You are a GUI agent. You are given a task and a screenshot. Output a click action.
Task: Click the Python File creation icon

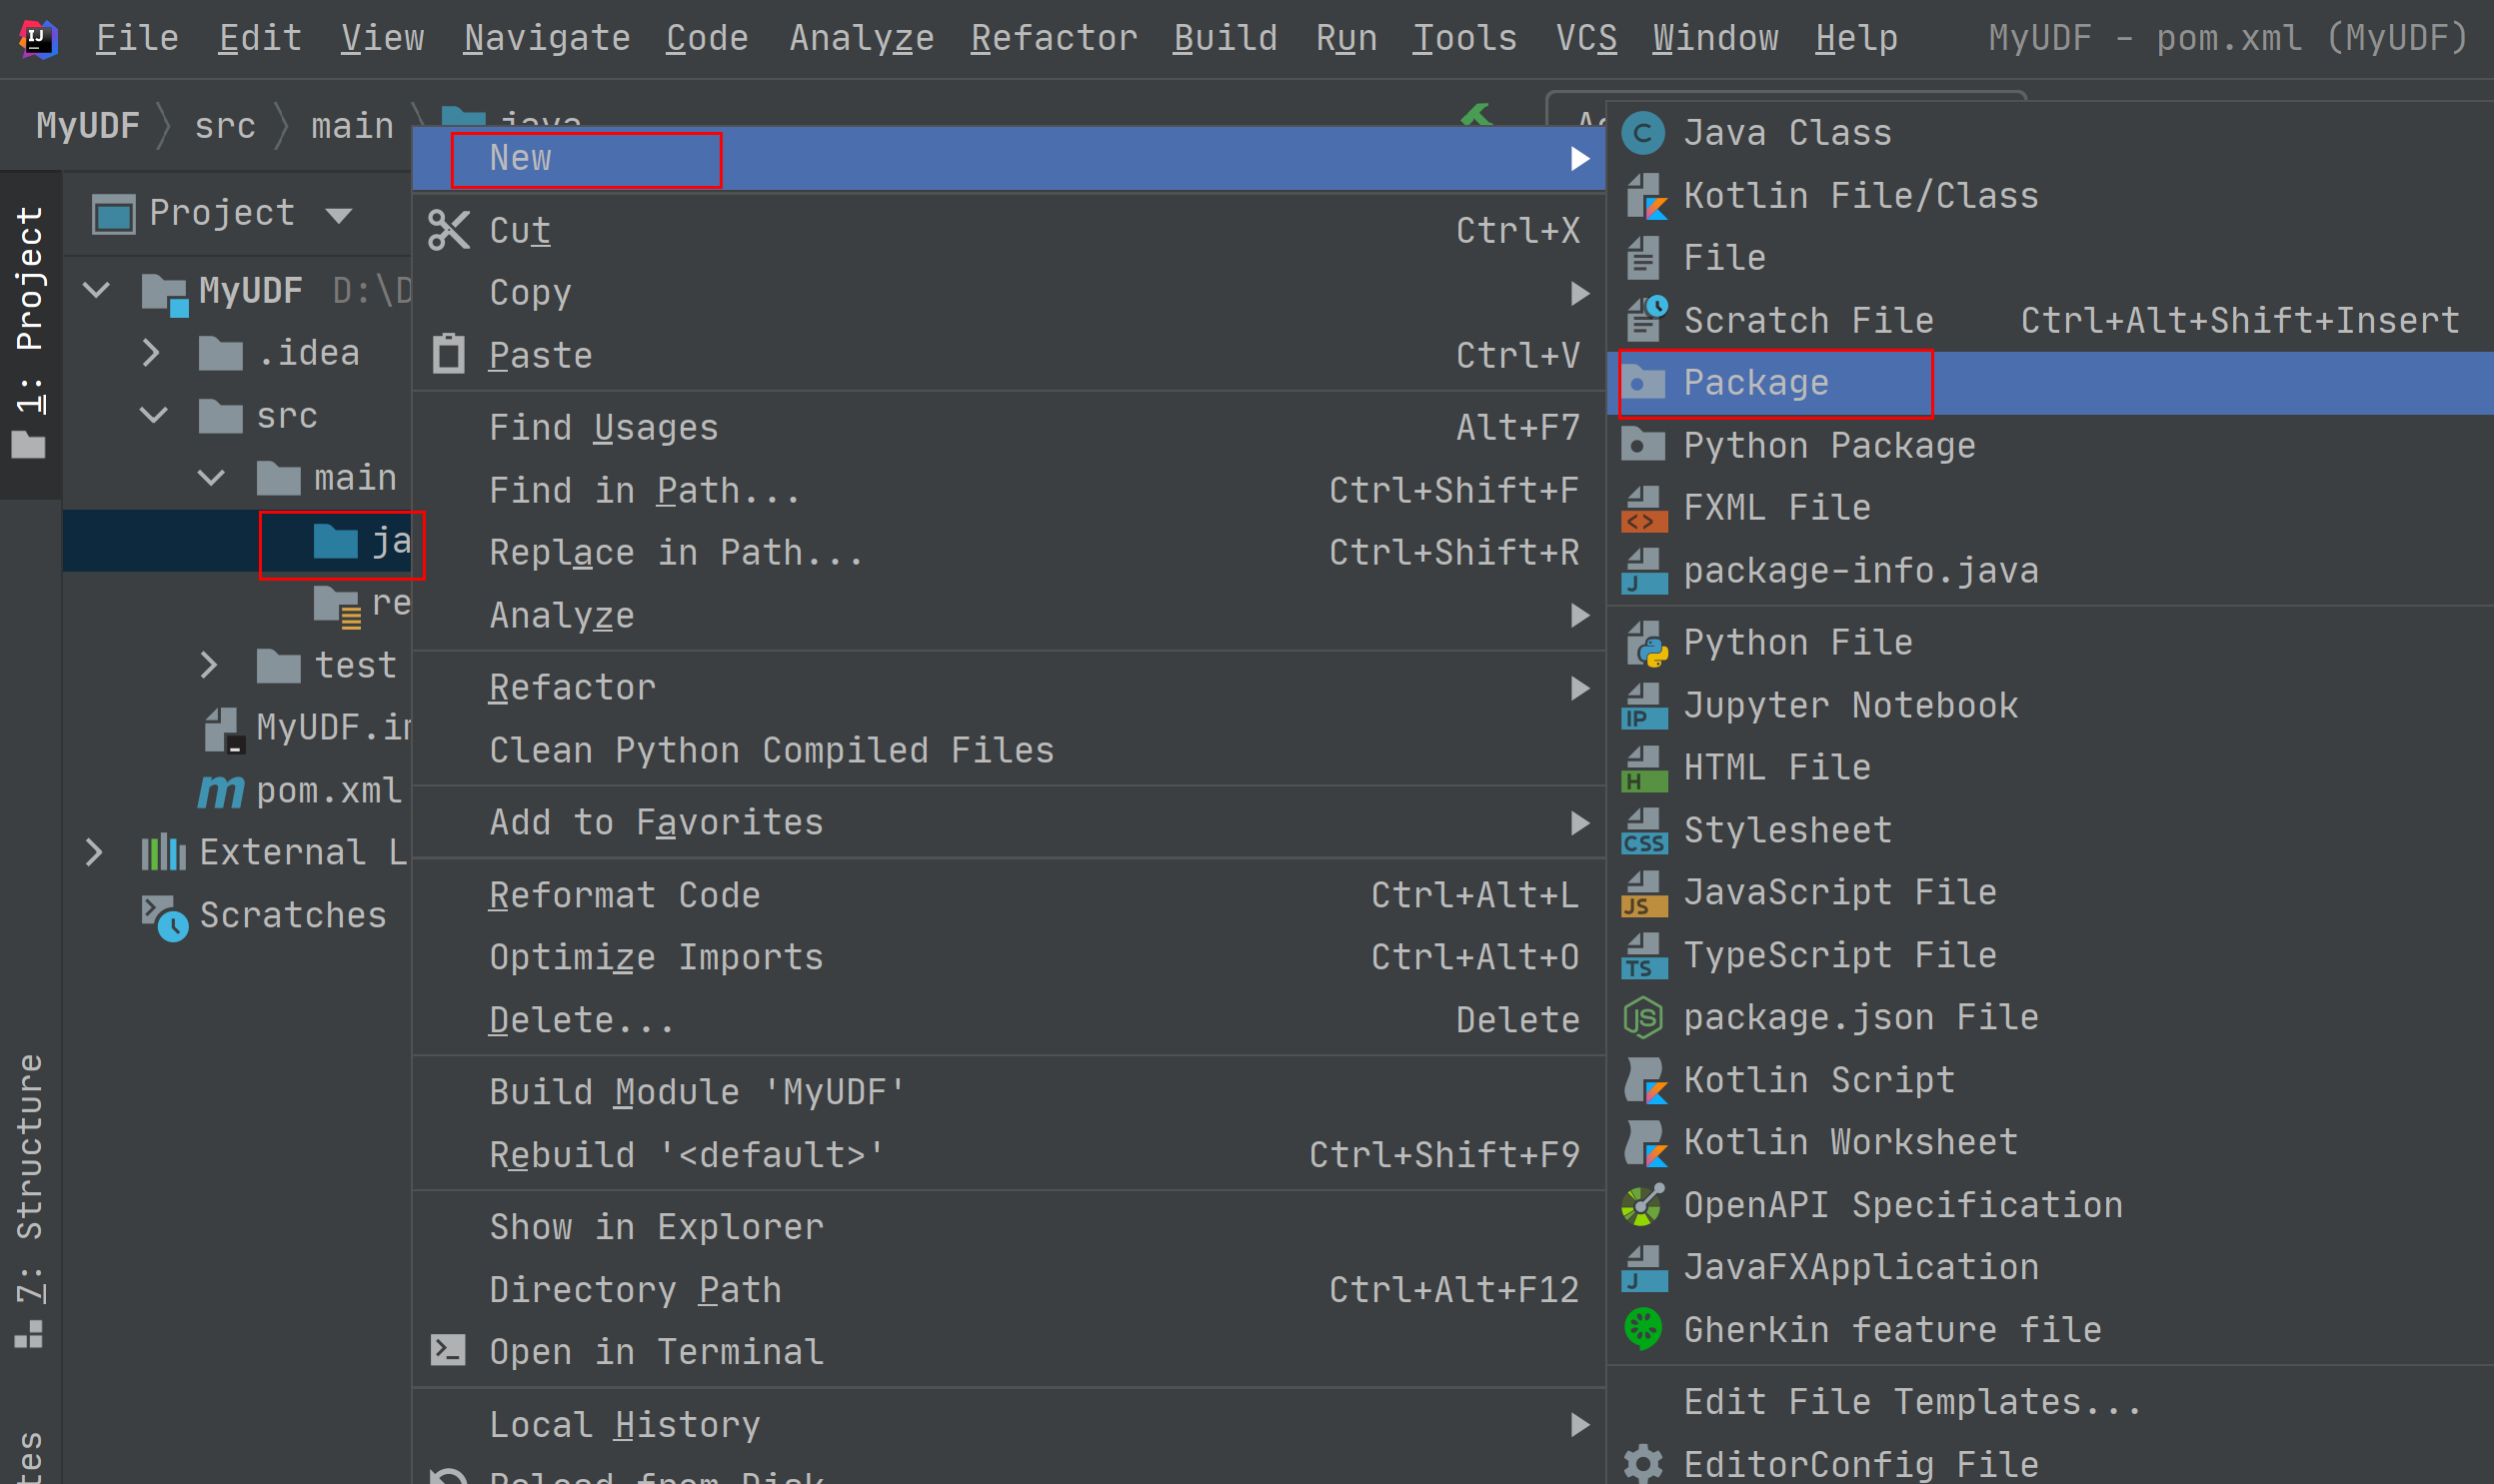(1644, 642)
